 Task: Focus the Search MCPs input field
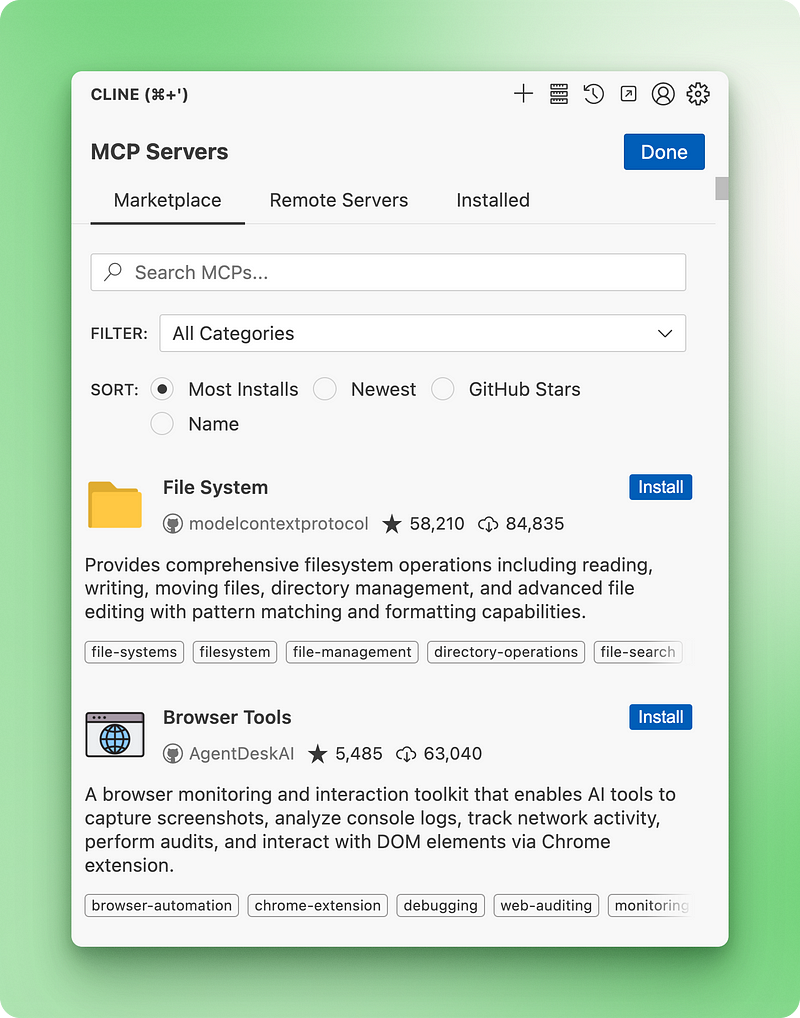point(388,272)
